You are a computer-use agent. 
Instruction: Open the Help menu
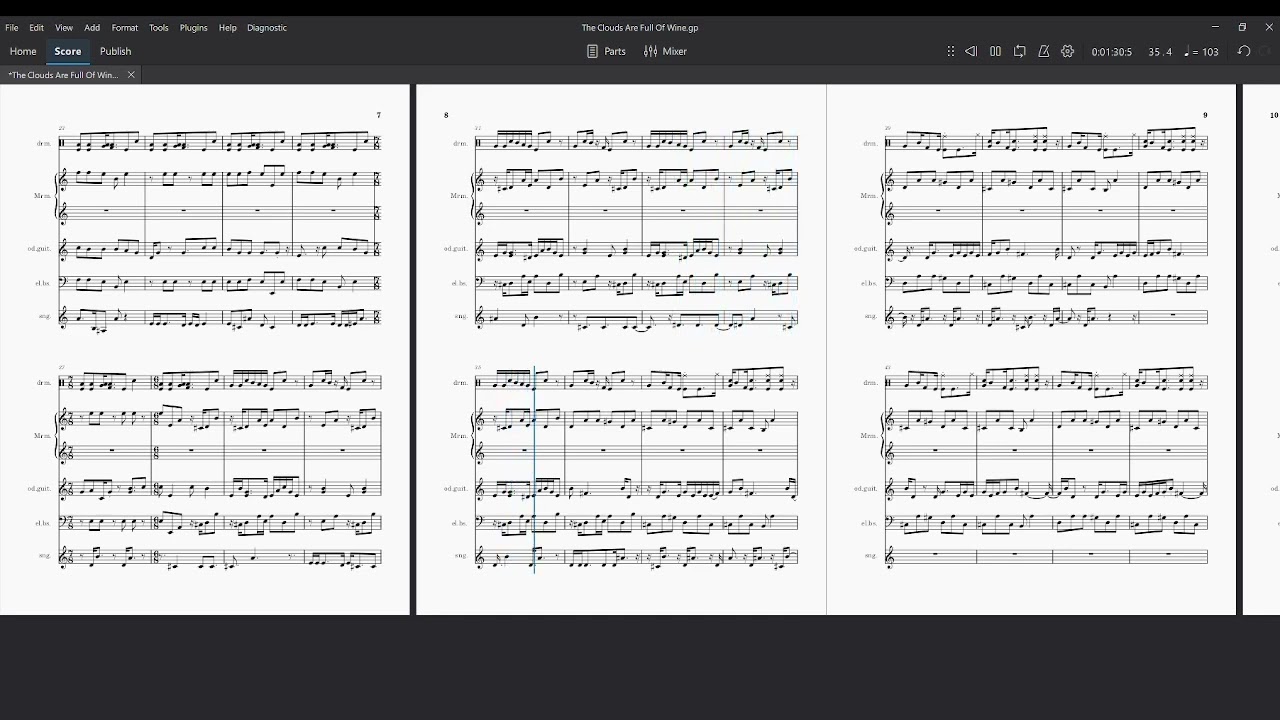click(x=228, y=28)
